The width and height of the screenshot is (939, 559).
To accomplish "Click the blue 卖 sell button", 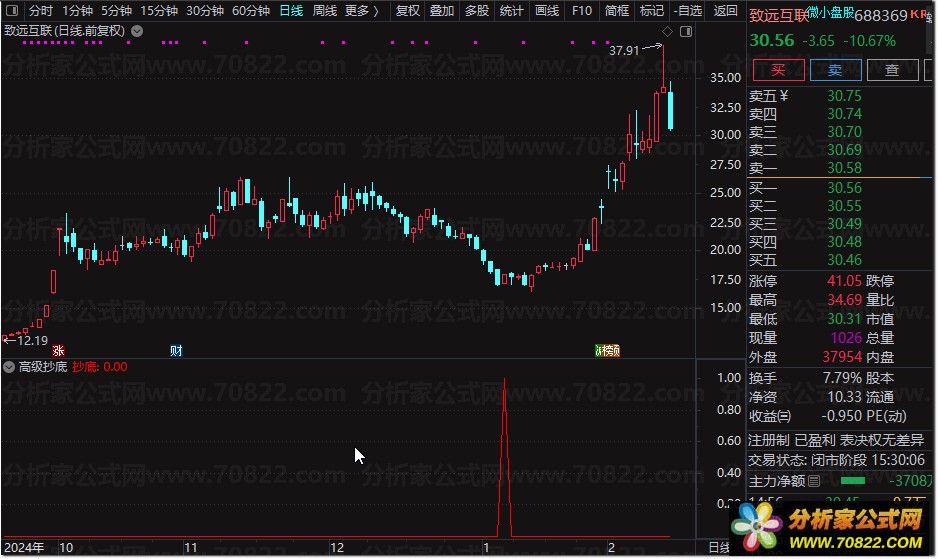I will (x=835, y=70).
